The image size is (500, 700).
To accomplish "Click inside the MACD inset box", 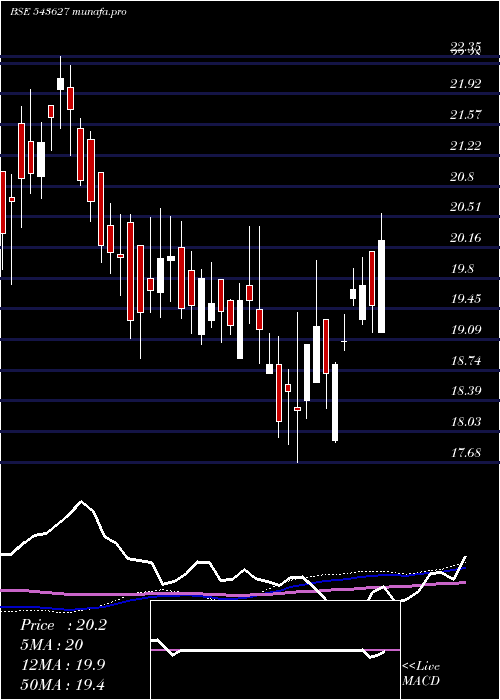I will 275,650.
